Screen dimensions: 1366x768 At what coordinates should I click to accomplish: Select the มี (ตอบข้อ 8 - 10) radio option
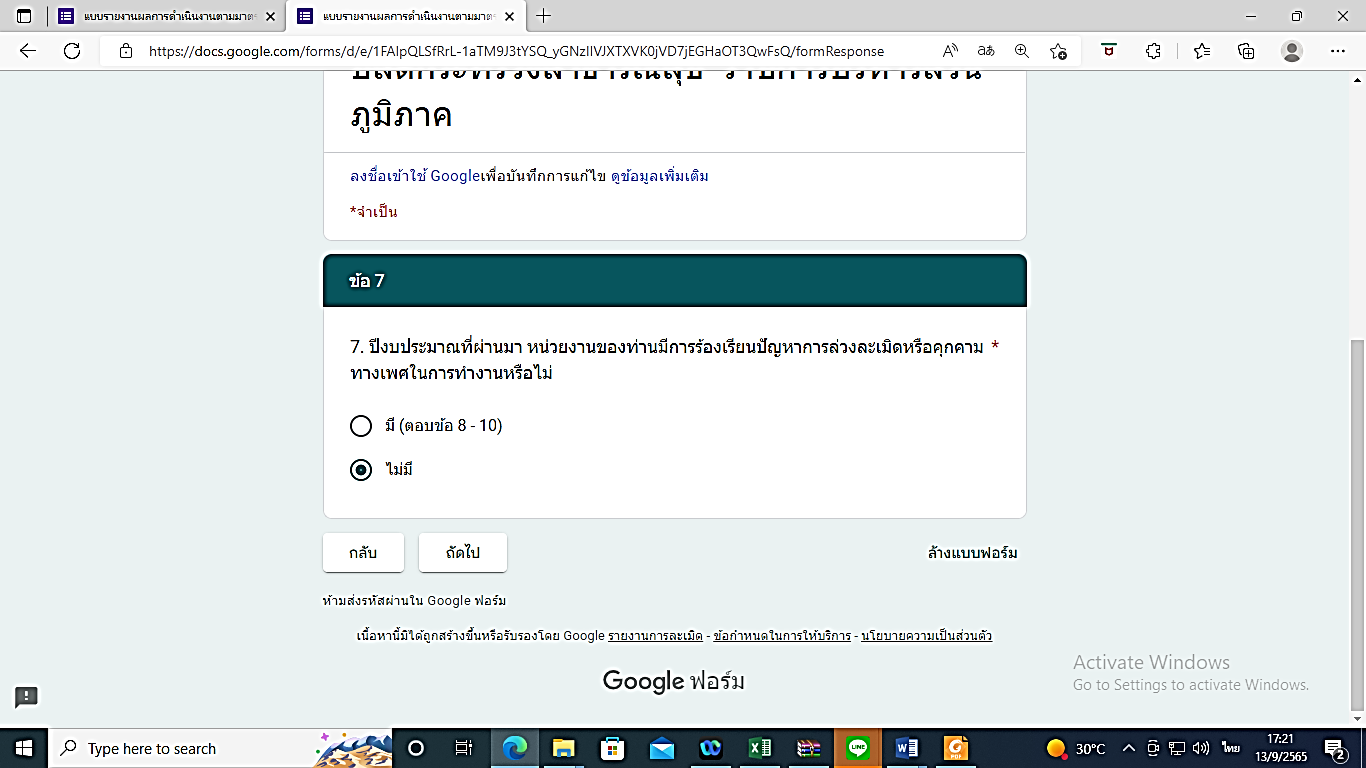tap(361, 426)
